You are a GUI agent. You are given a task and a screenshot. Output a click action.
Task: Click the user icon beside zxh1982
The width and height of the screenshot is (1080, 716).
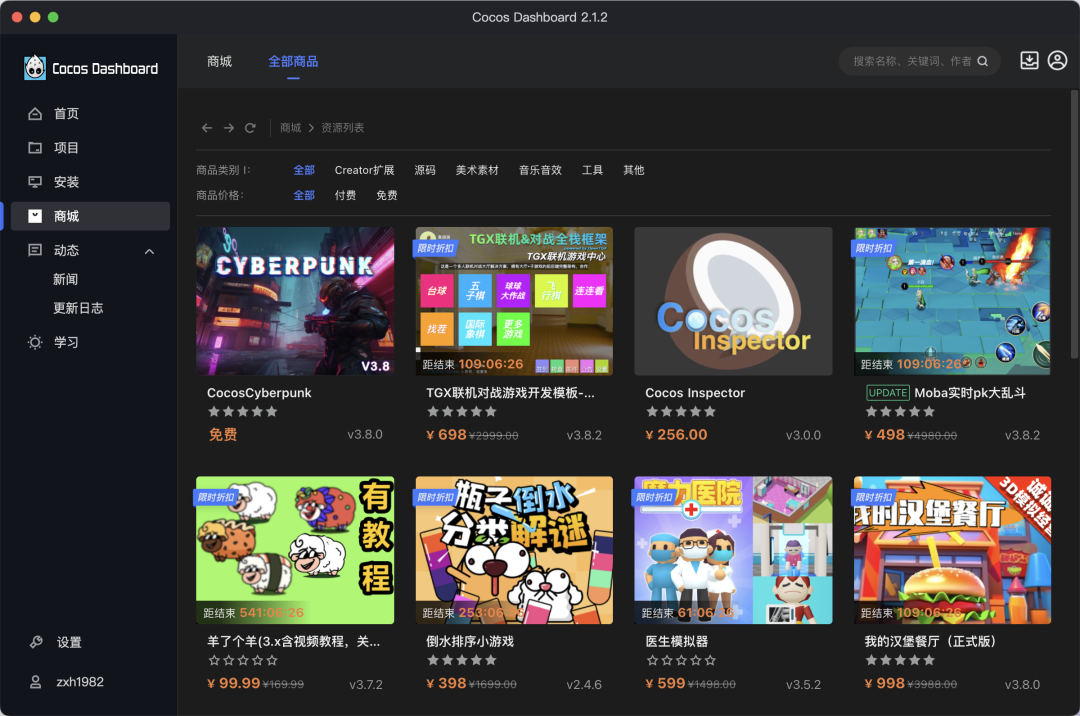pos(36,682)
